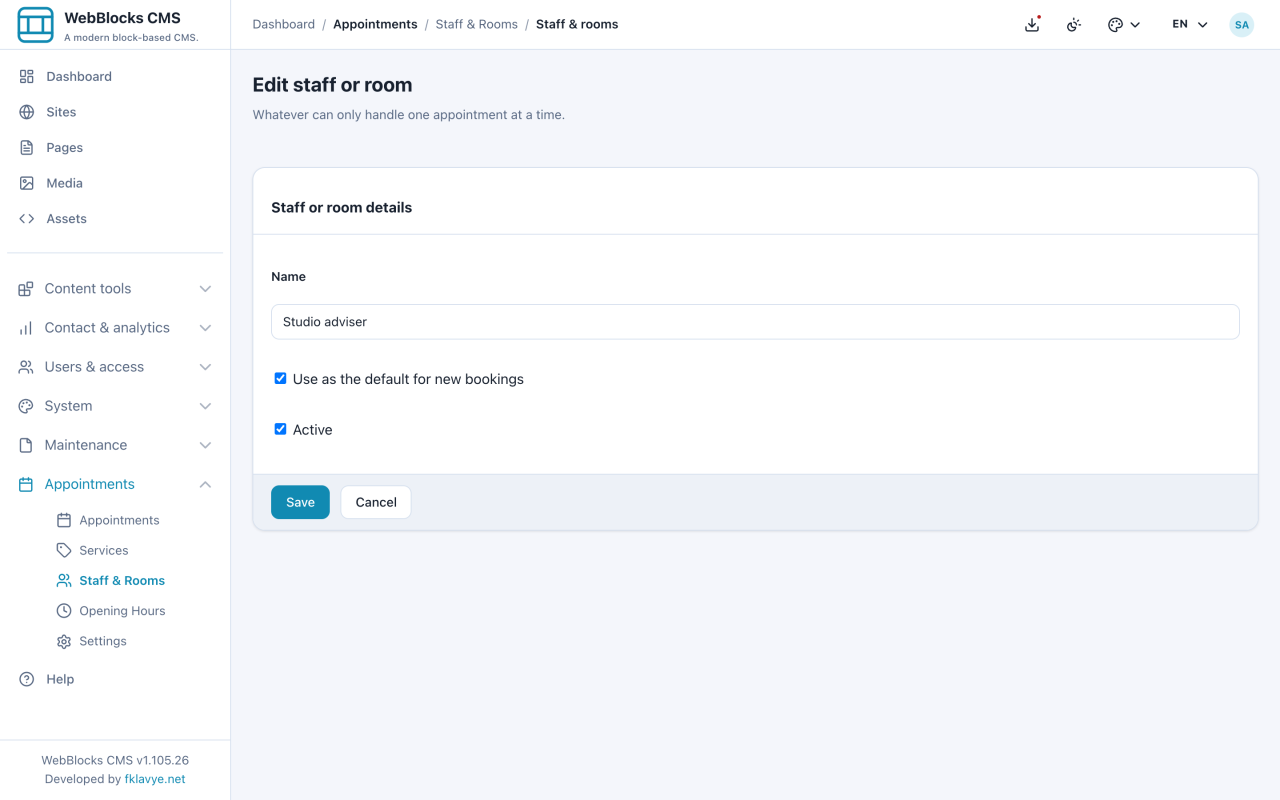This screenshot has width=1280, height=800.
Task: Click the Assets code brackets icon
Action: click(27, 219)
